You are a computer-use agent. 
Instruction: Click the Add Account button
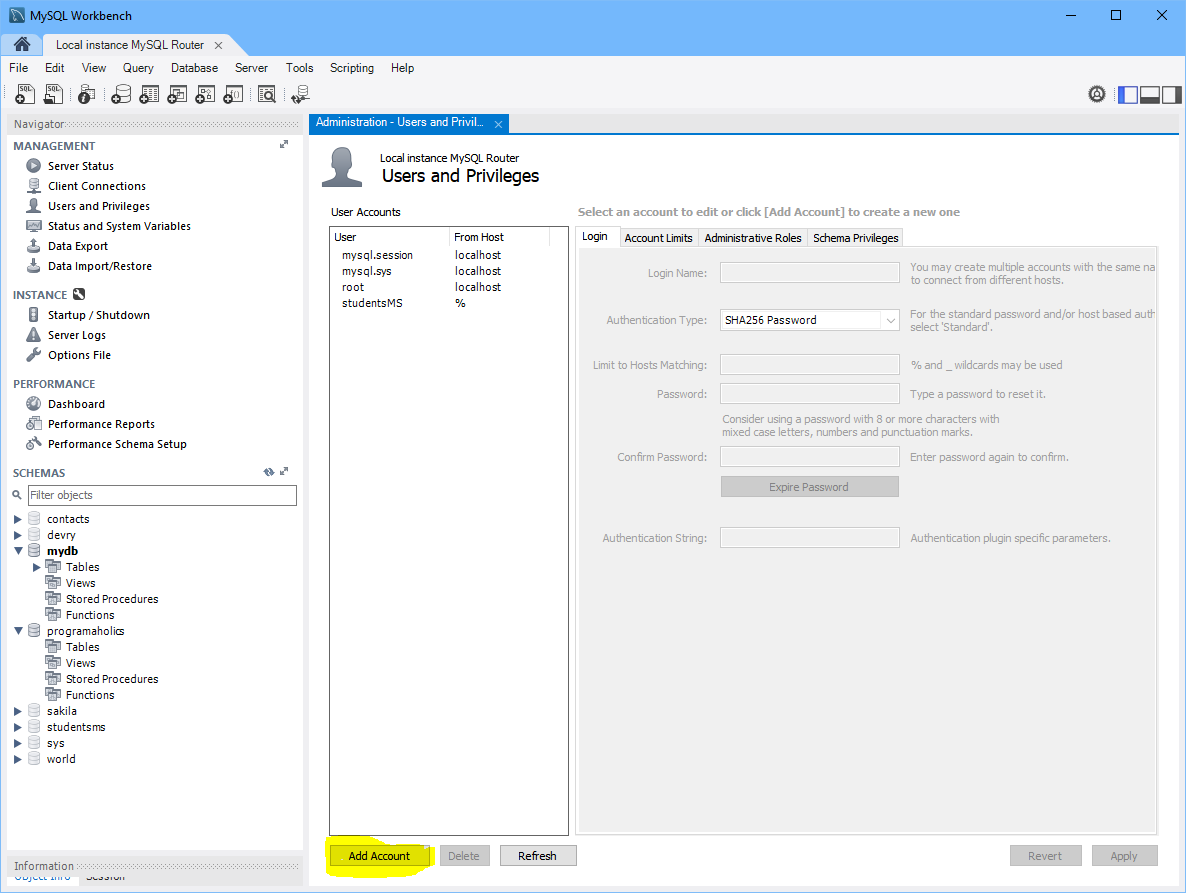click(379, 856)
